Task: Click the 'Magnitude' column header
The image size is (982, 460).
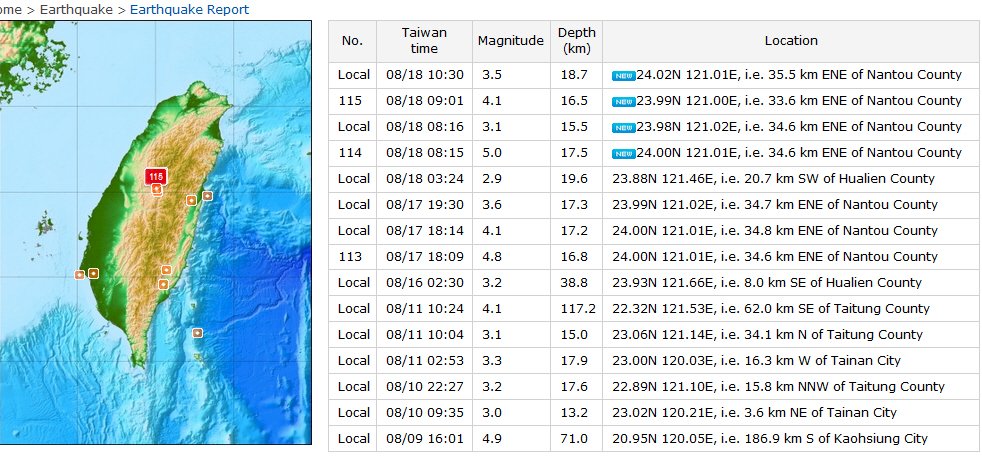Action: [510, 41]
